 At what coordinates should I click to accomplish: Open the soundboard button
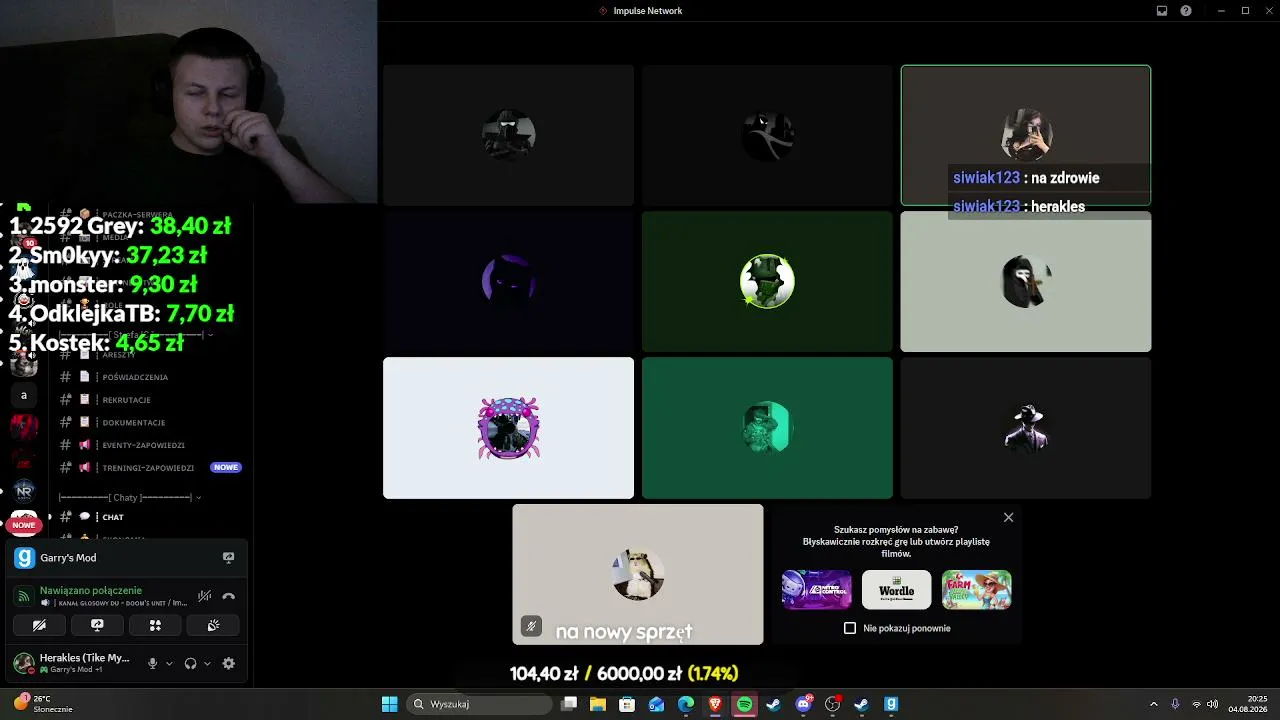click(x=213, y=625)
